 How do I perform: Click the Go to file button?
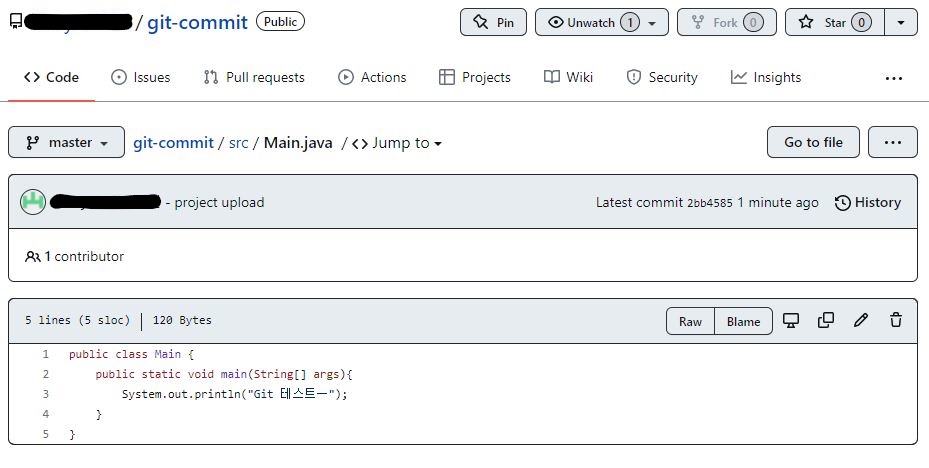(x=813, y=142)
